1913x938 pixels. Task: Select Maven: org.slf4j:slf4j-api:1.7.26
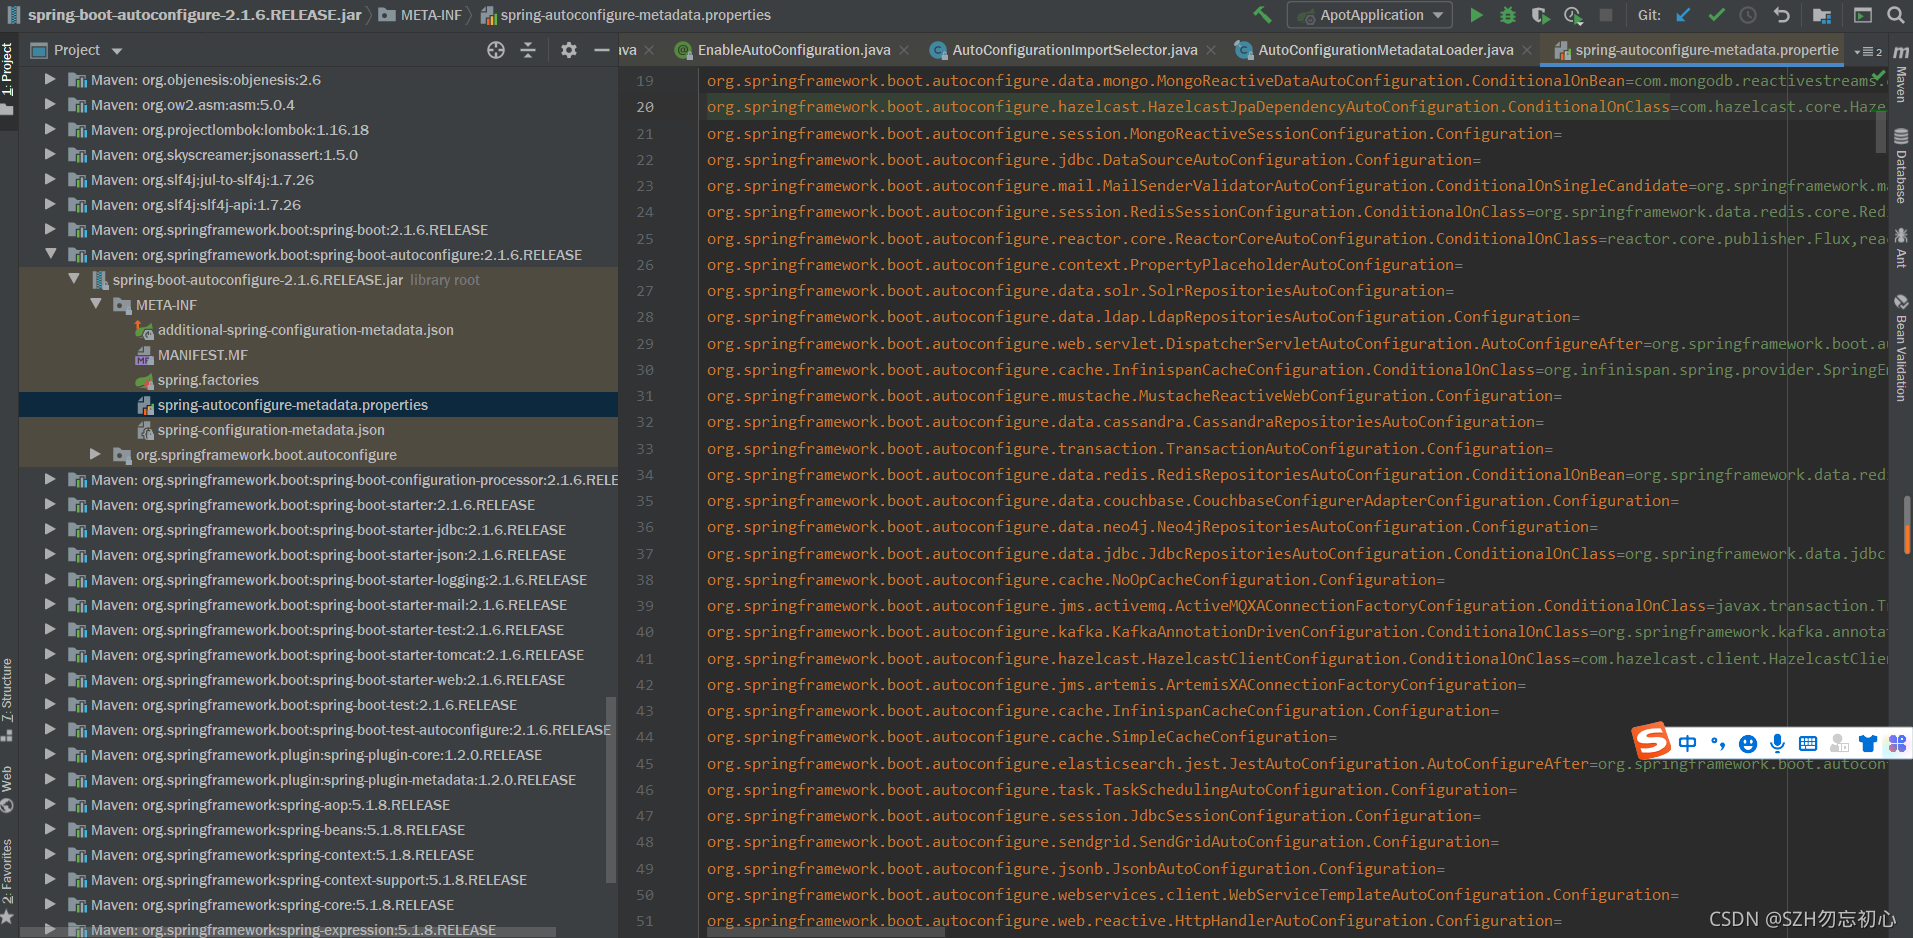click(x=195, y=205)
